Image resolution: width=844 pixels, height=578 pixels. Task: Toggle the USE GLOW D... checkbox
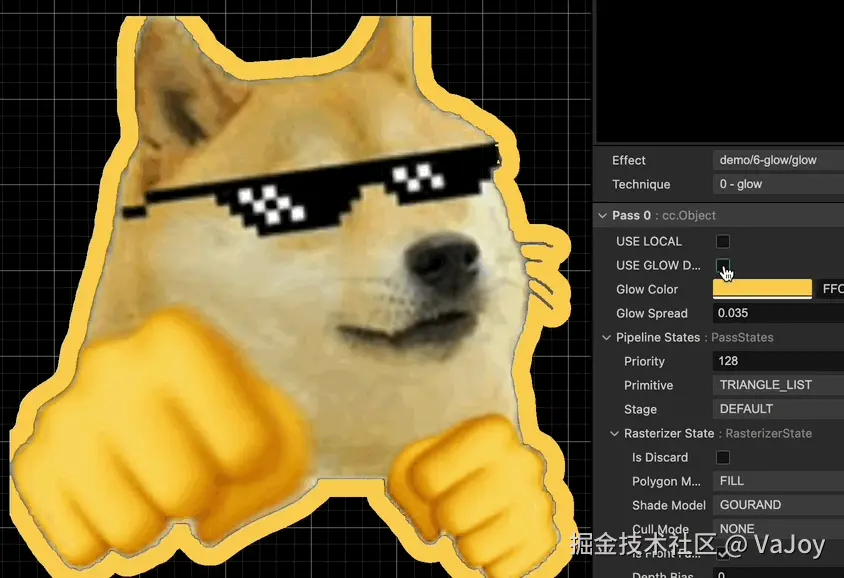click(723, 265)
